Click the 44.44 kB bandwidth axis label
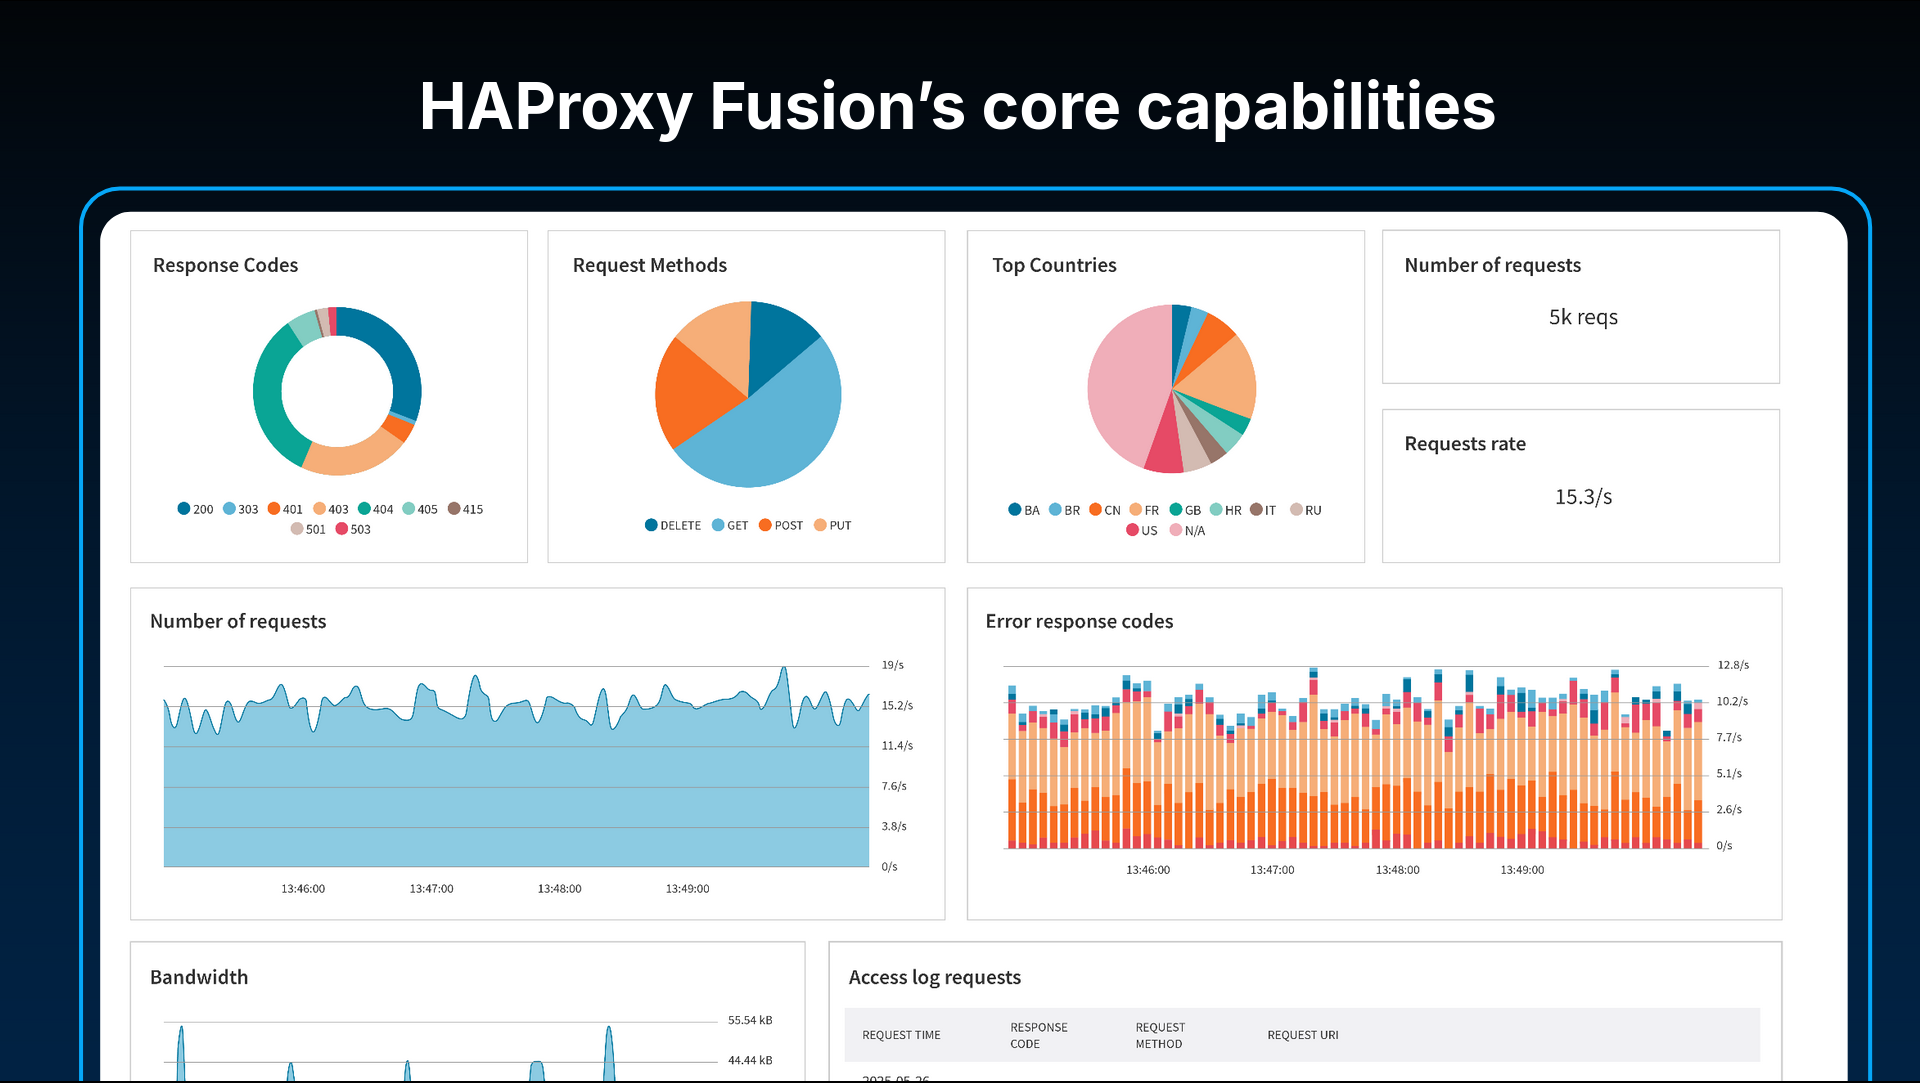This screenshot has width=1920, height=1083. pos(750,1060)
